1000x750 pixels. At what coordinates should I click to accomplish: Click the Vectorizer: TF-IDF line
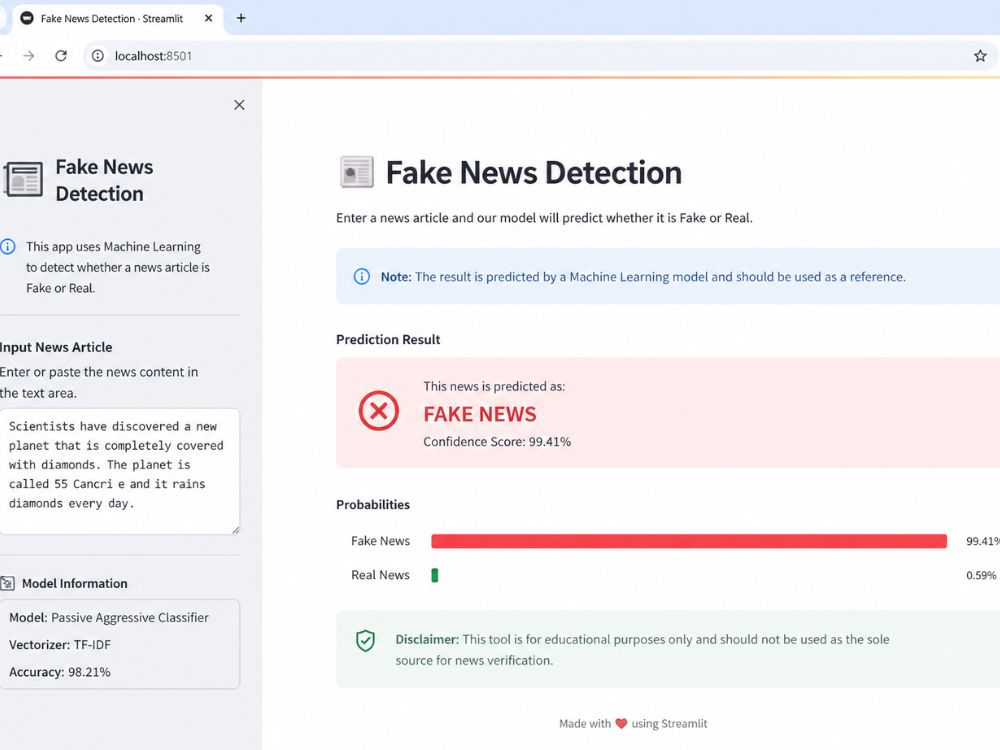pyautogui.click(x=60, y=644)
